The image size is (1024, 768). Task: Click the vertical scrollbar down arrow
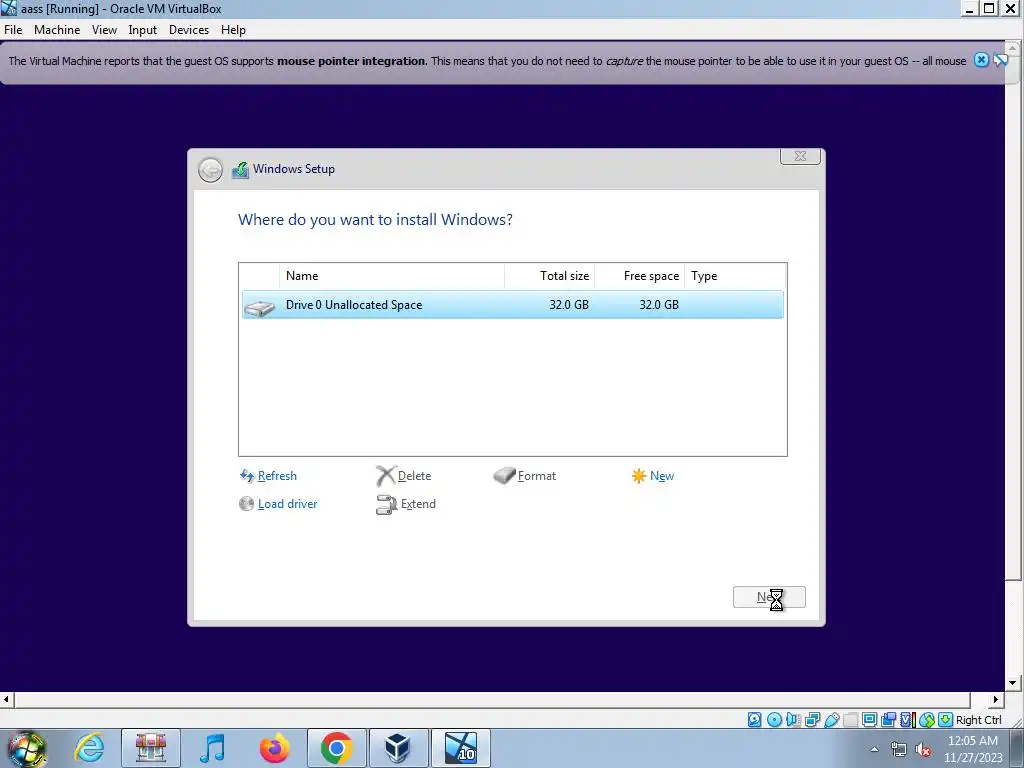click(x=1013, y=683)
